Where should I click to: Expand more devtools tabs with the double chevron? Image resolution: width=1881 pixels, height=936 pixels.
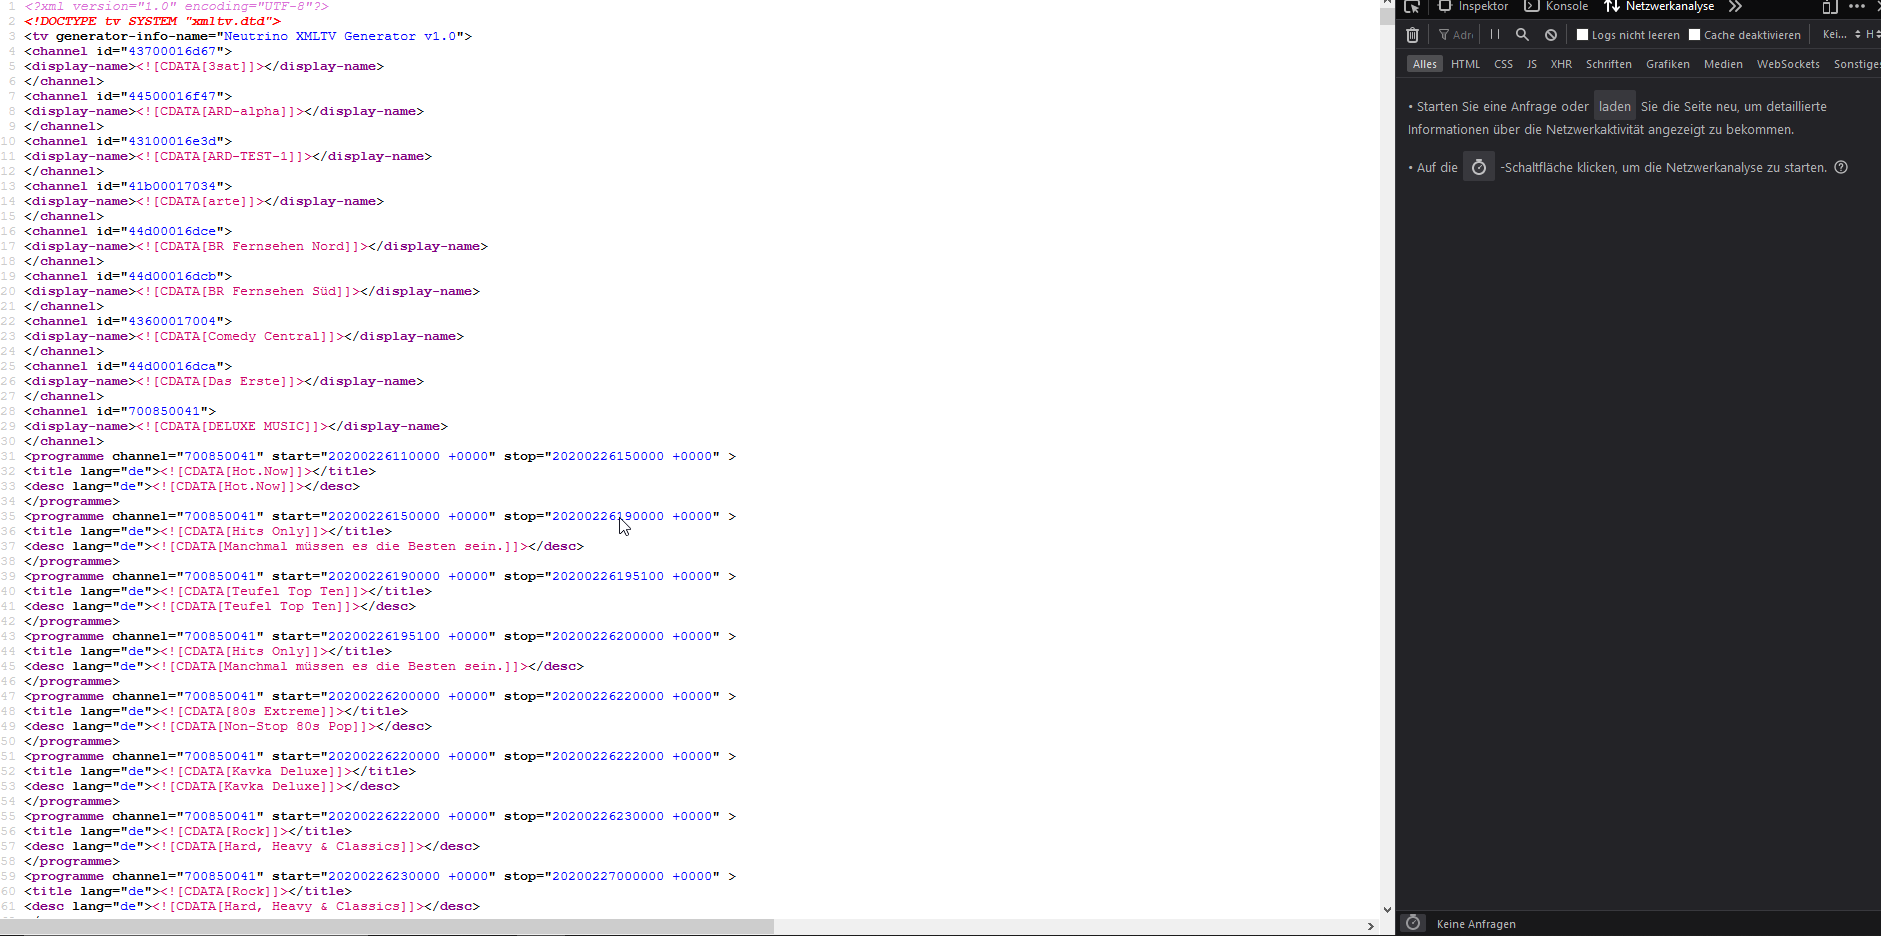[1735, 7]
